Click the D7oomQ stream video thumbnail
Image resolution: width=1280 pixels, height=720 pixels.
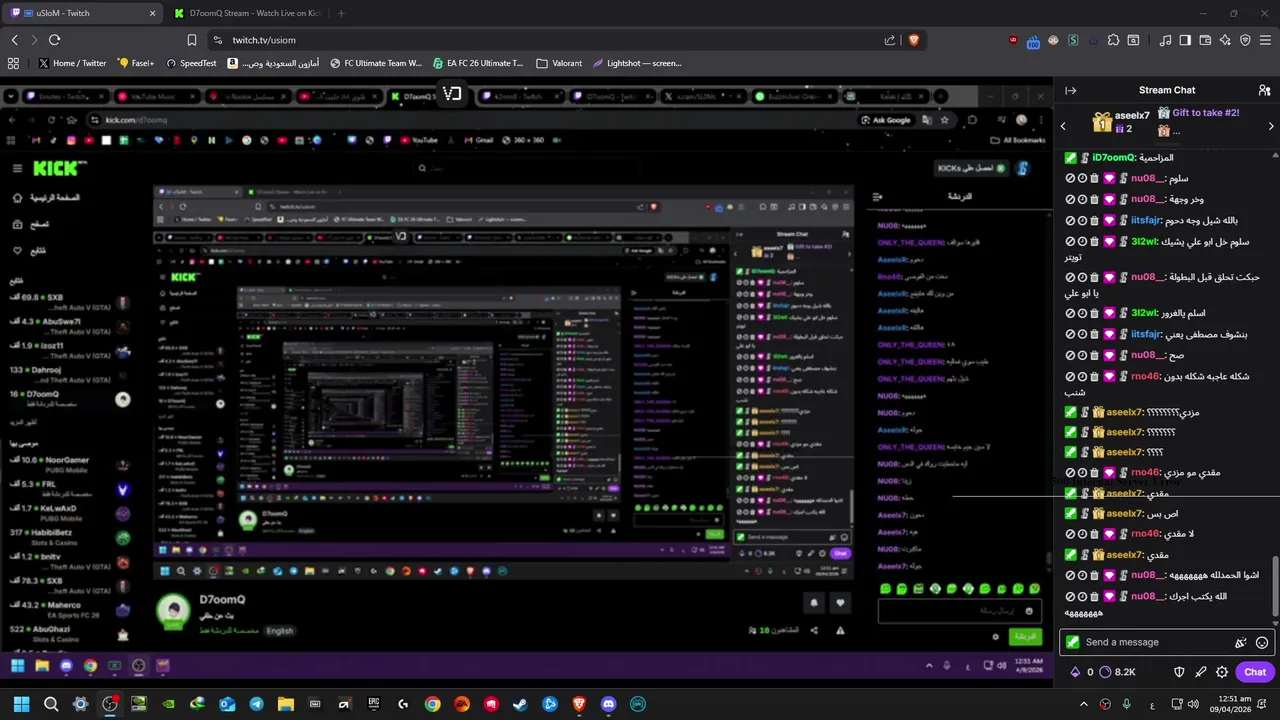(x=503, y=381)
